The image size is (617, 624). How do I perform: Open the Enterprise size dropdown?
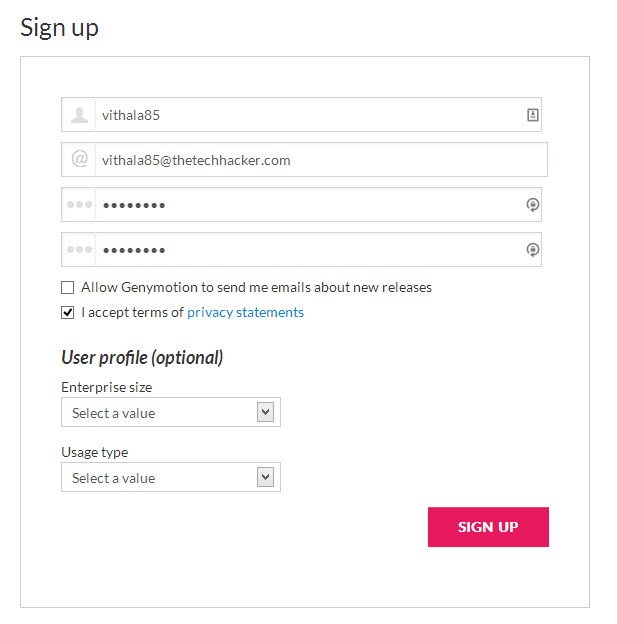point(171,412)
